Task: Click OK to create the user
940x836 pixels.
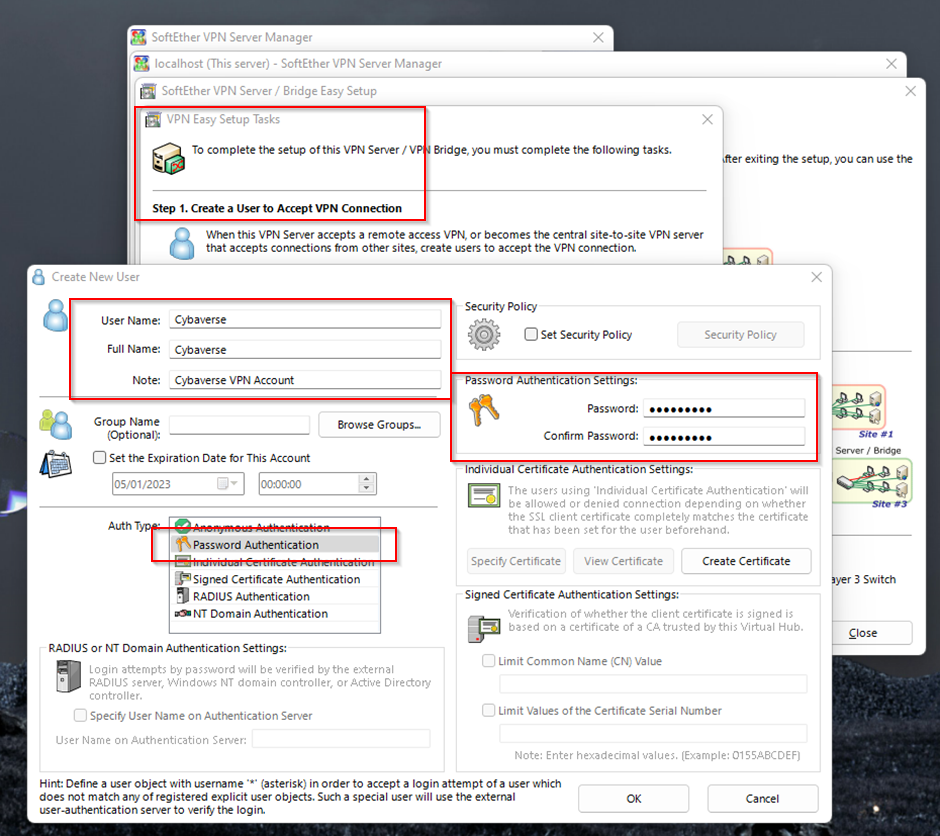Action: point(634,798)
